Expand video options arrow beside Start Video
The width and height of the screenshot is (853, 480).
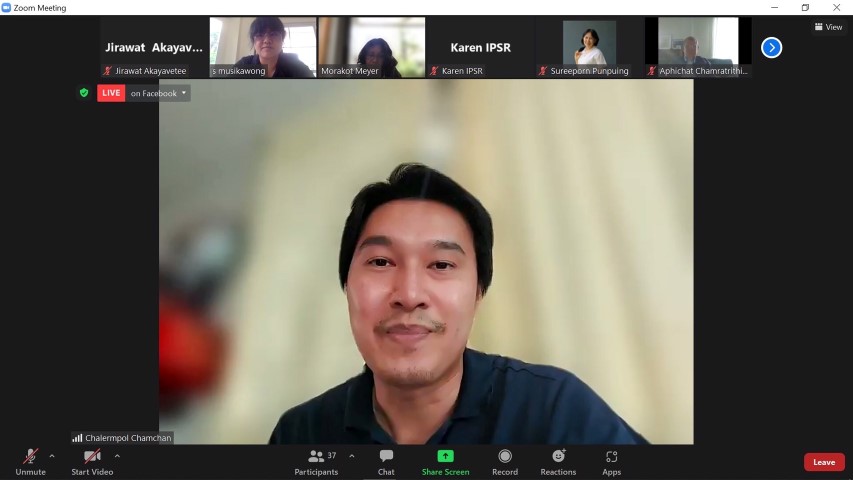[x=117, y=456]
